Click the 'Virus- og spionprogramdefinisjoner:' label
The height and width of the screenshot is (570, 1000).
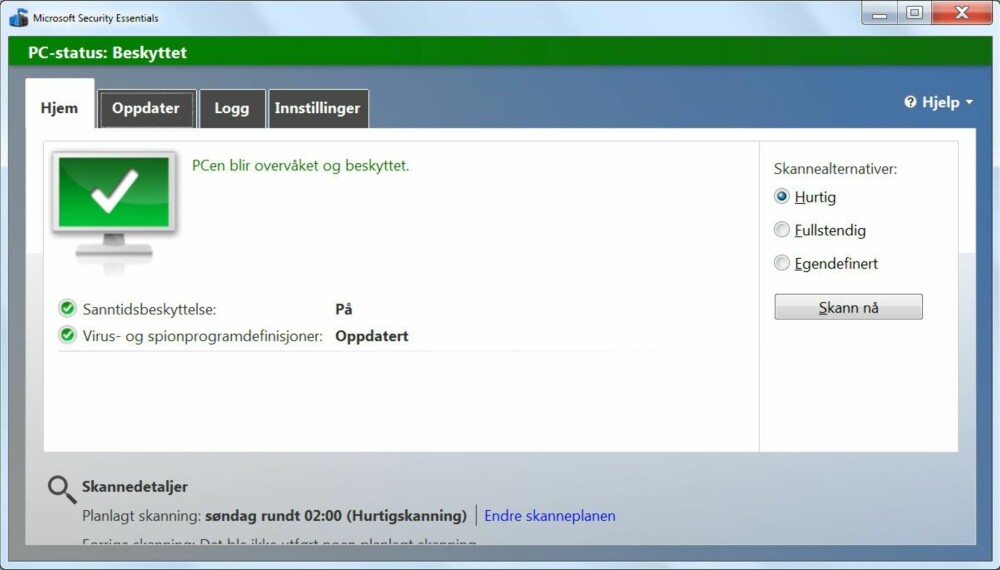pos(203,336)
